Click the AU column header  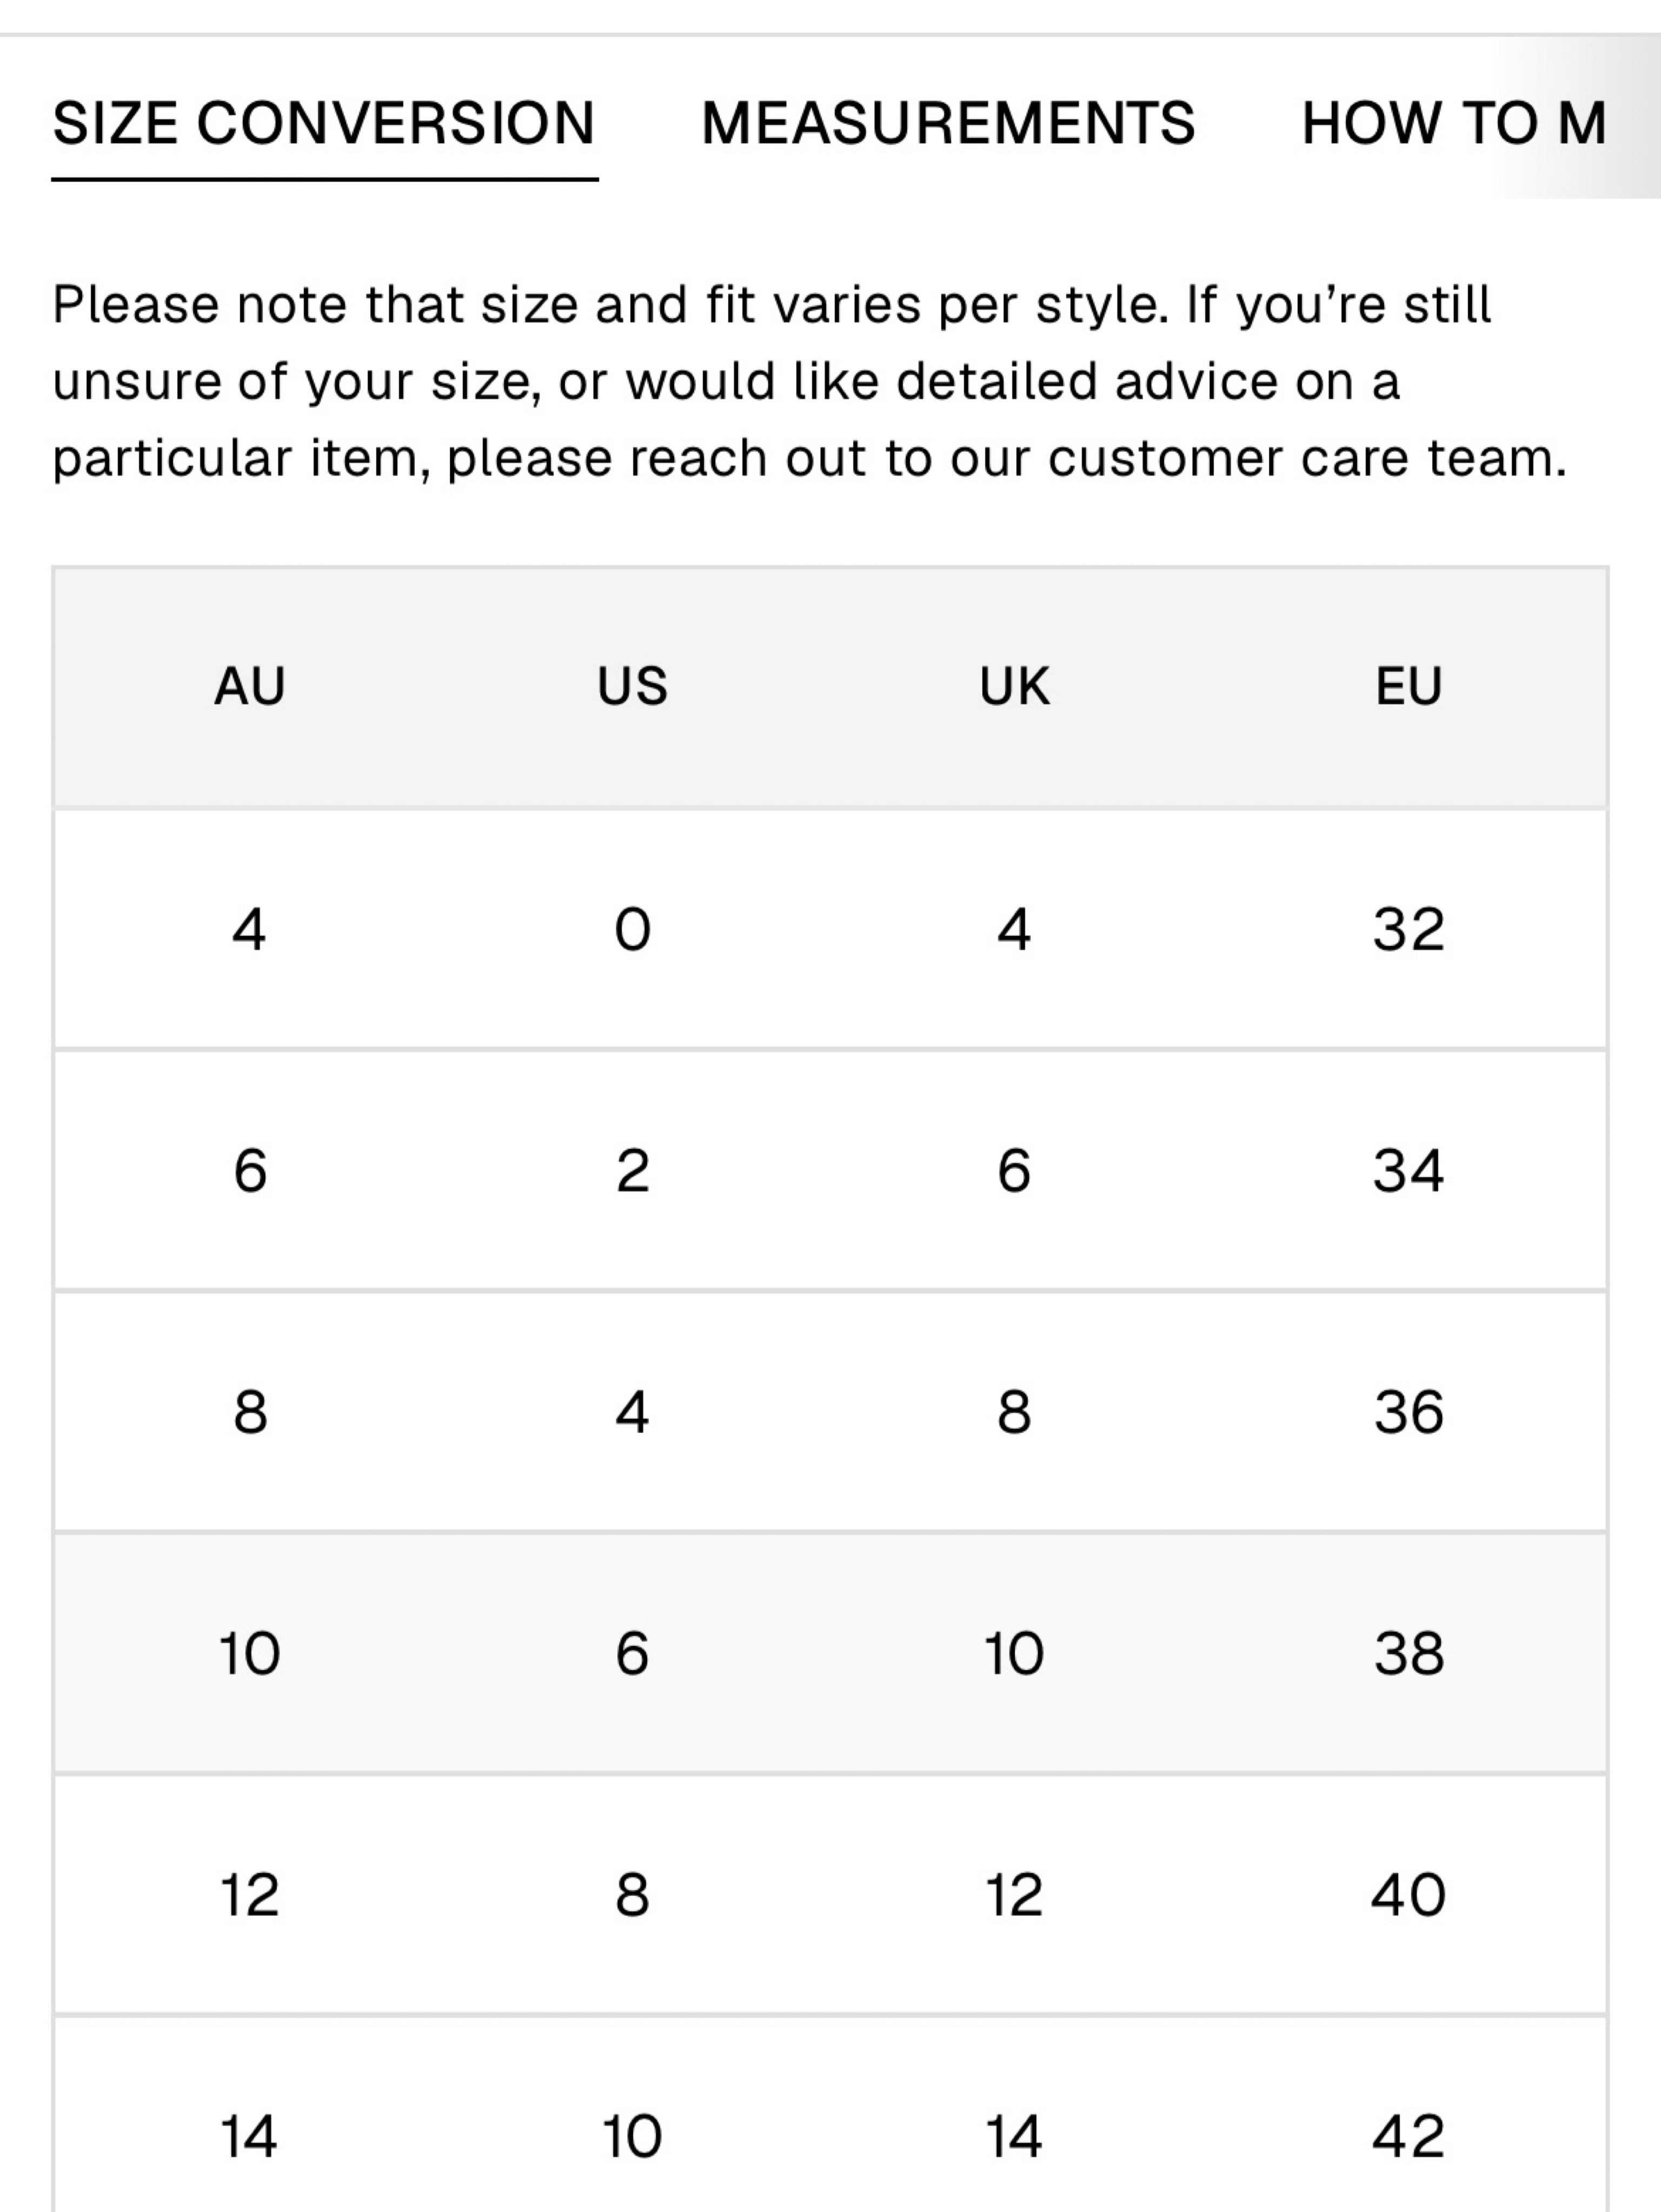tap(250, 686)
